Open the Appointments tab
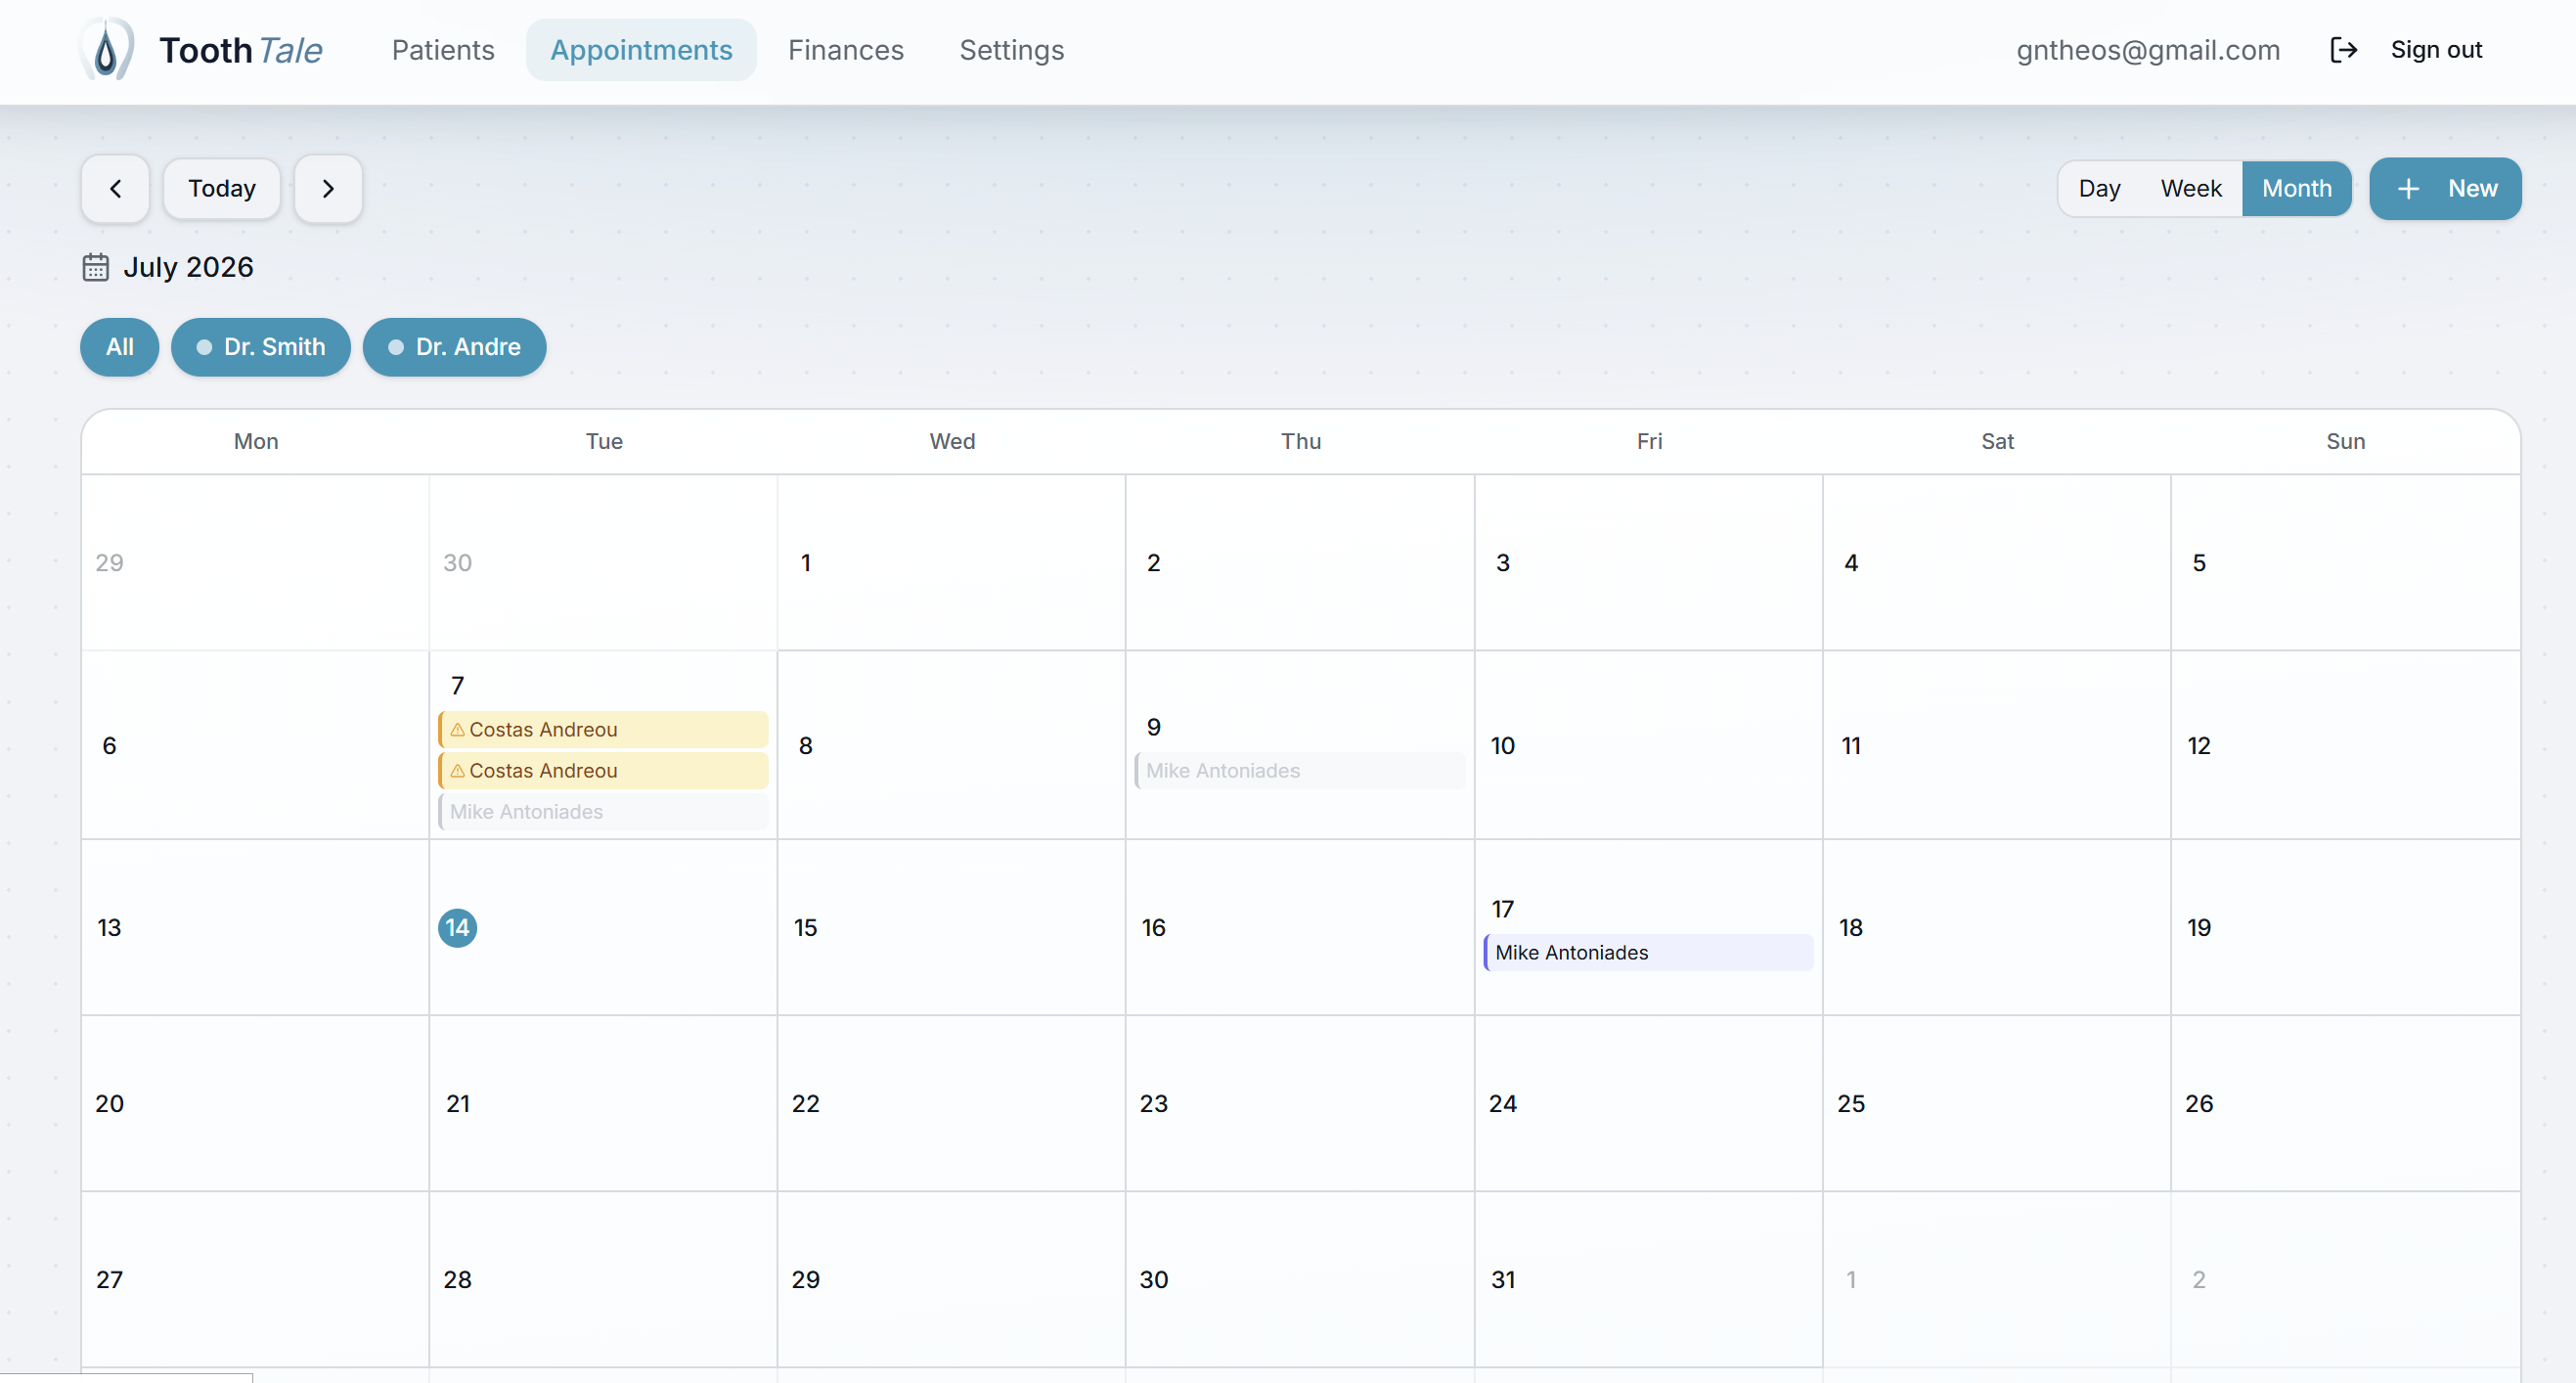The height and width of the screenshot is (1383, 2576). tap(641, 50)
